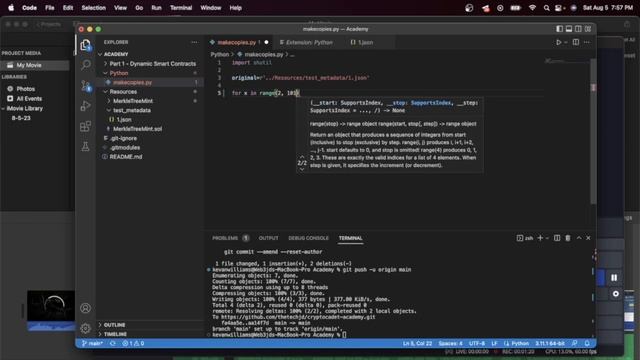This screenshot has height=360, width=640.
Task: Open editor More Actions ellipsis
Action: [587, 42]
